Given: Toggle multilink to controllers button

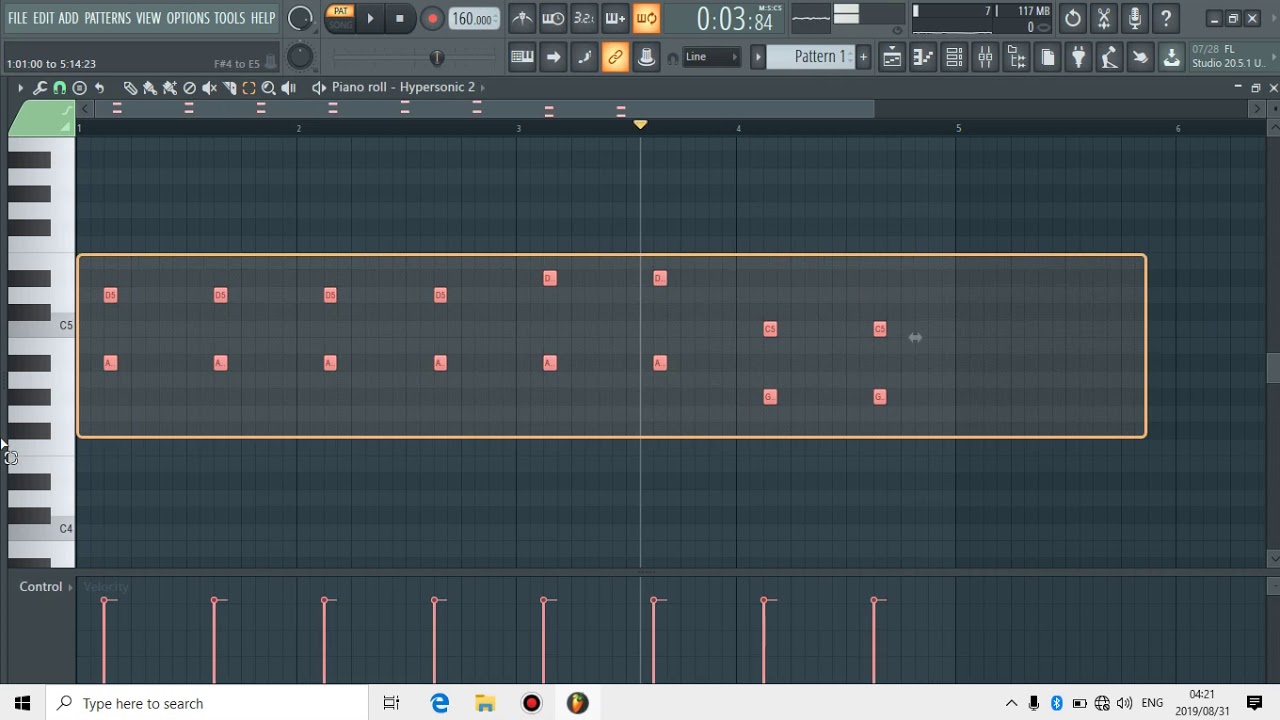Looking at the screenshot, I should [x=615, y=57].
